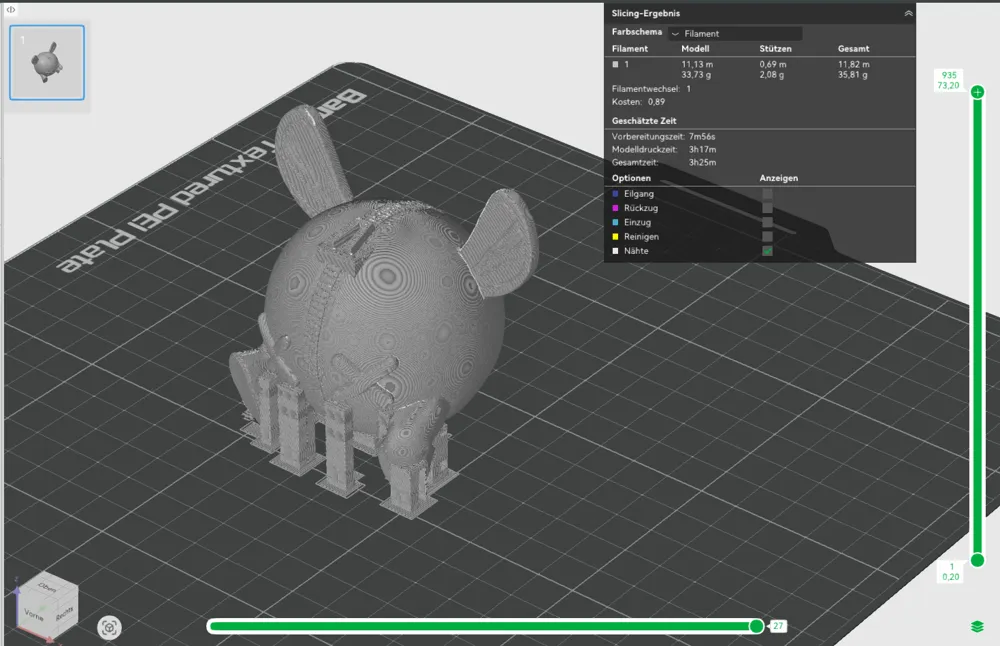This screenshot has height=646, width=1000.
Task: Click the Oben face of orientation cube
Action: [48, 587]
